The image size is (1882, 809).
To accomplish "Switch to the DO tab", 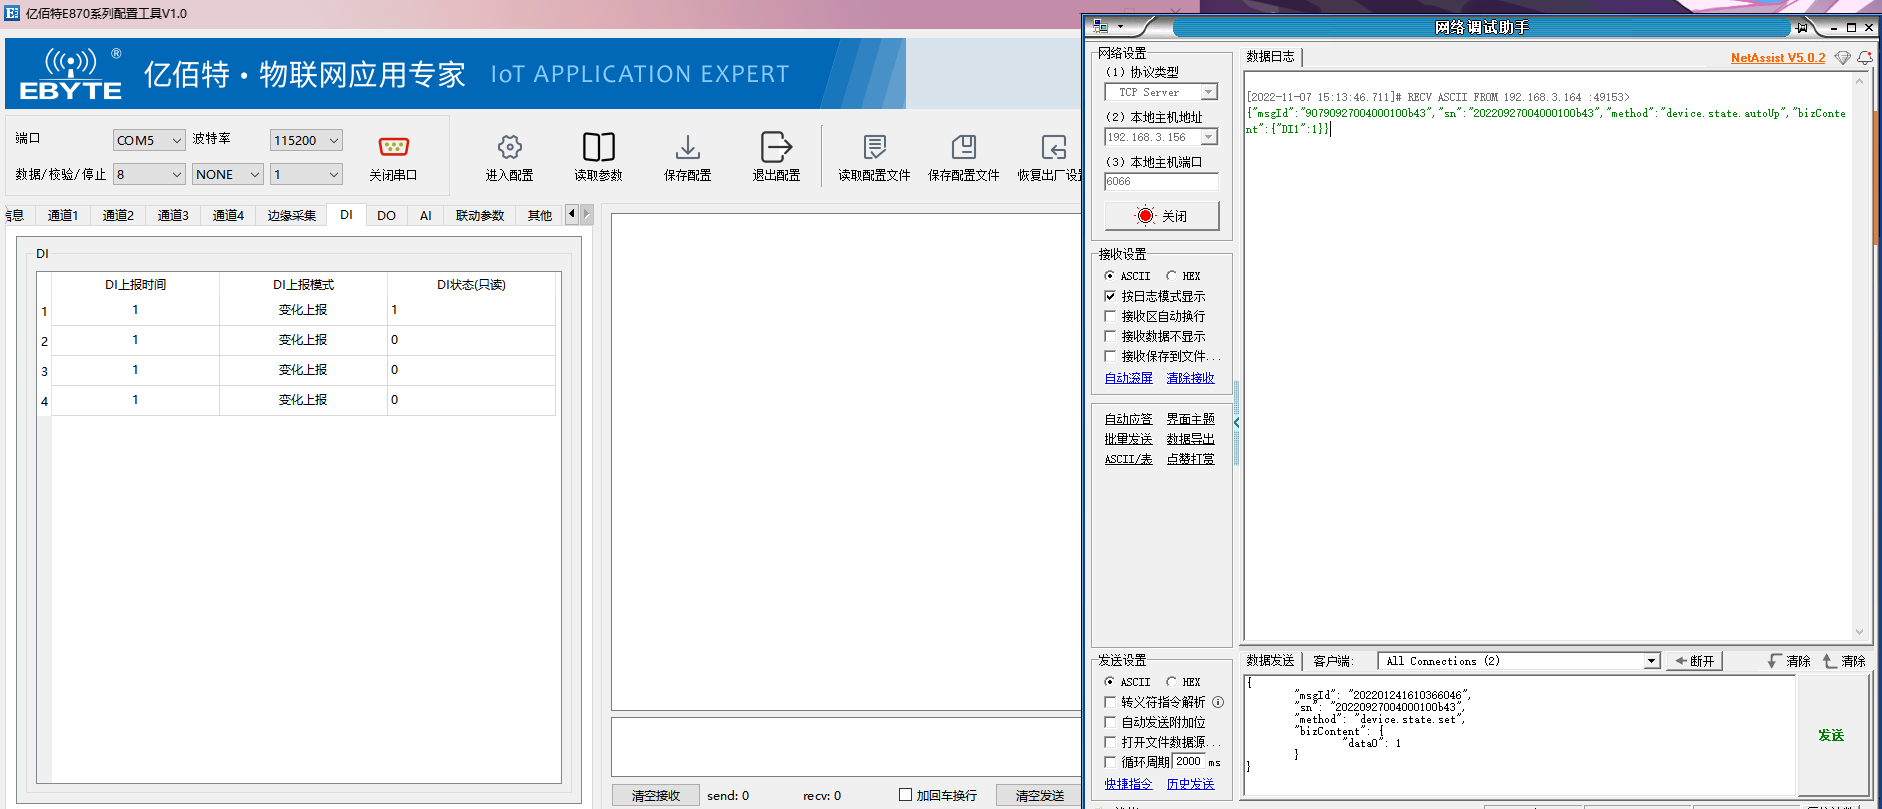I will [386, 216].
